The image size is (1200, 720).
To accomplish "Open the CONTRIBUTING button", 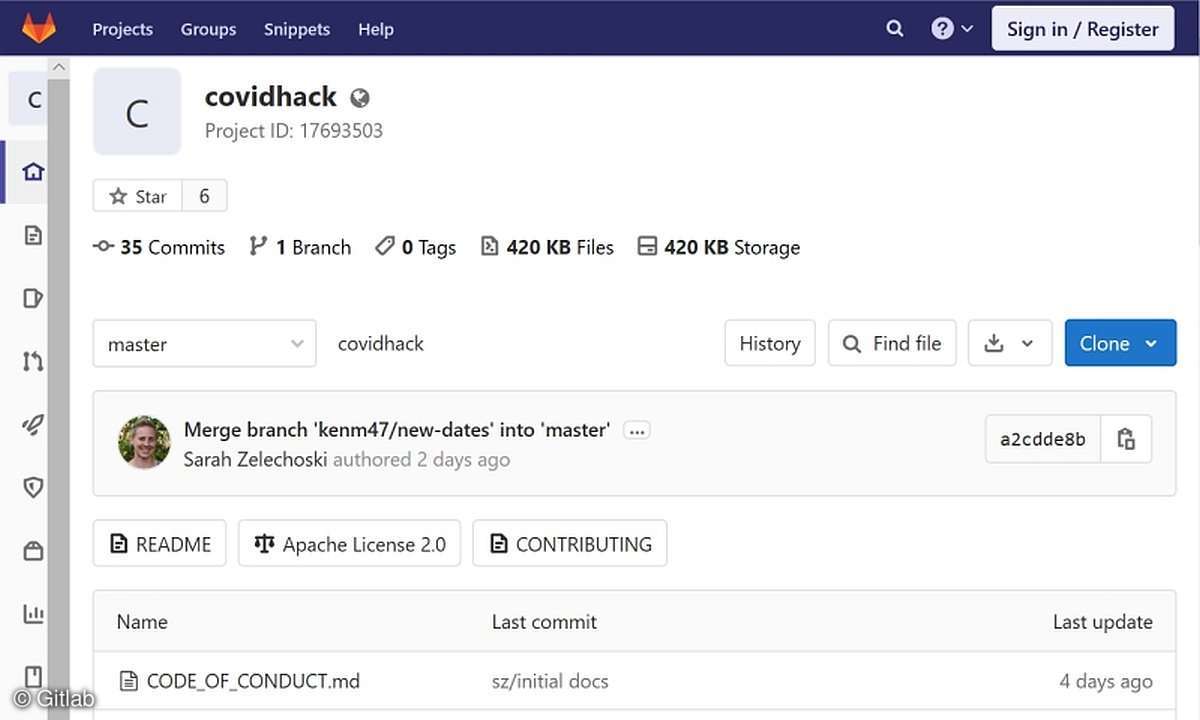I will click(570, 544).
